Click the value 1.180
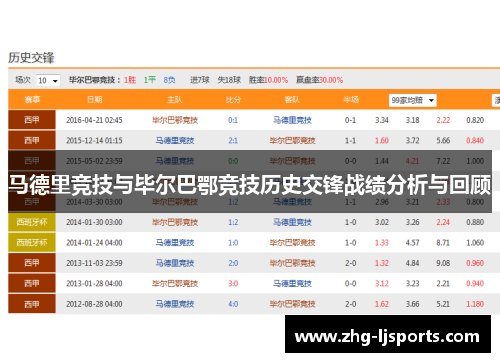500x362 pixels. click(475, 304)
